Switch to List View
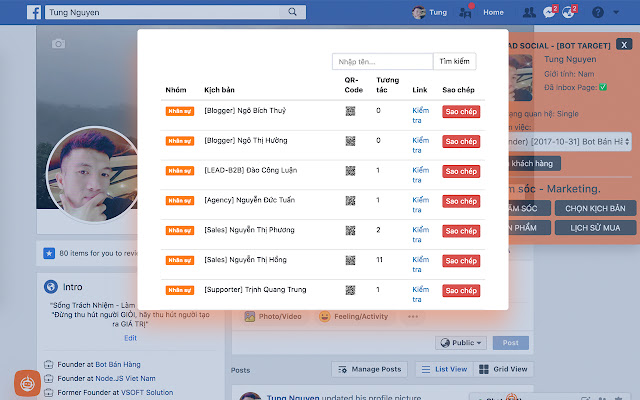Viewport: 640px width, 400px height. point(444,369)
